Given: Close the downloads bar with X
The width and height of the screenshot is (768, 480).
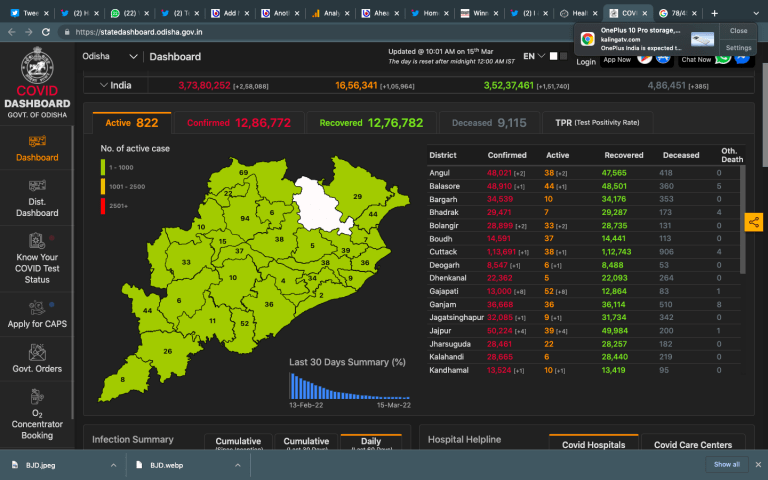Looking at the screenshot, I should (x=758, y=464).
